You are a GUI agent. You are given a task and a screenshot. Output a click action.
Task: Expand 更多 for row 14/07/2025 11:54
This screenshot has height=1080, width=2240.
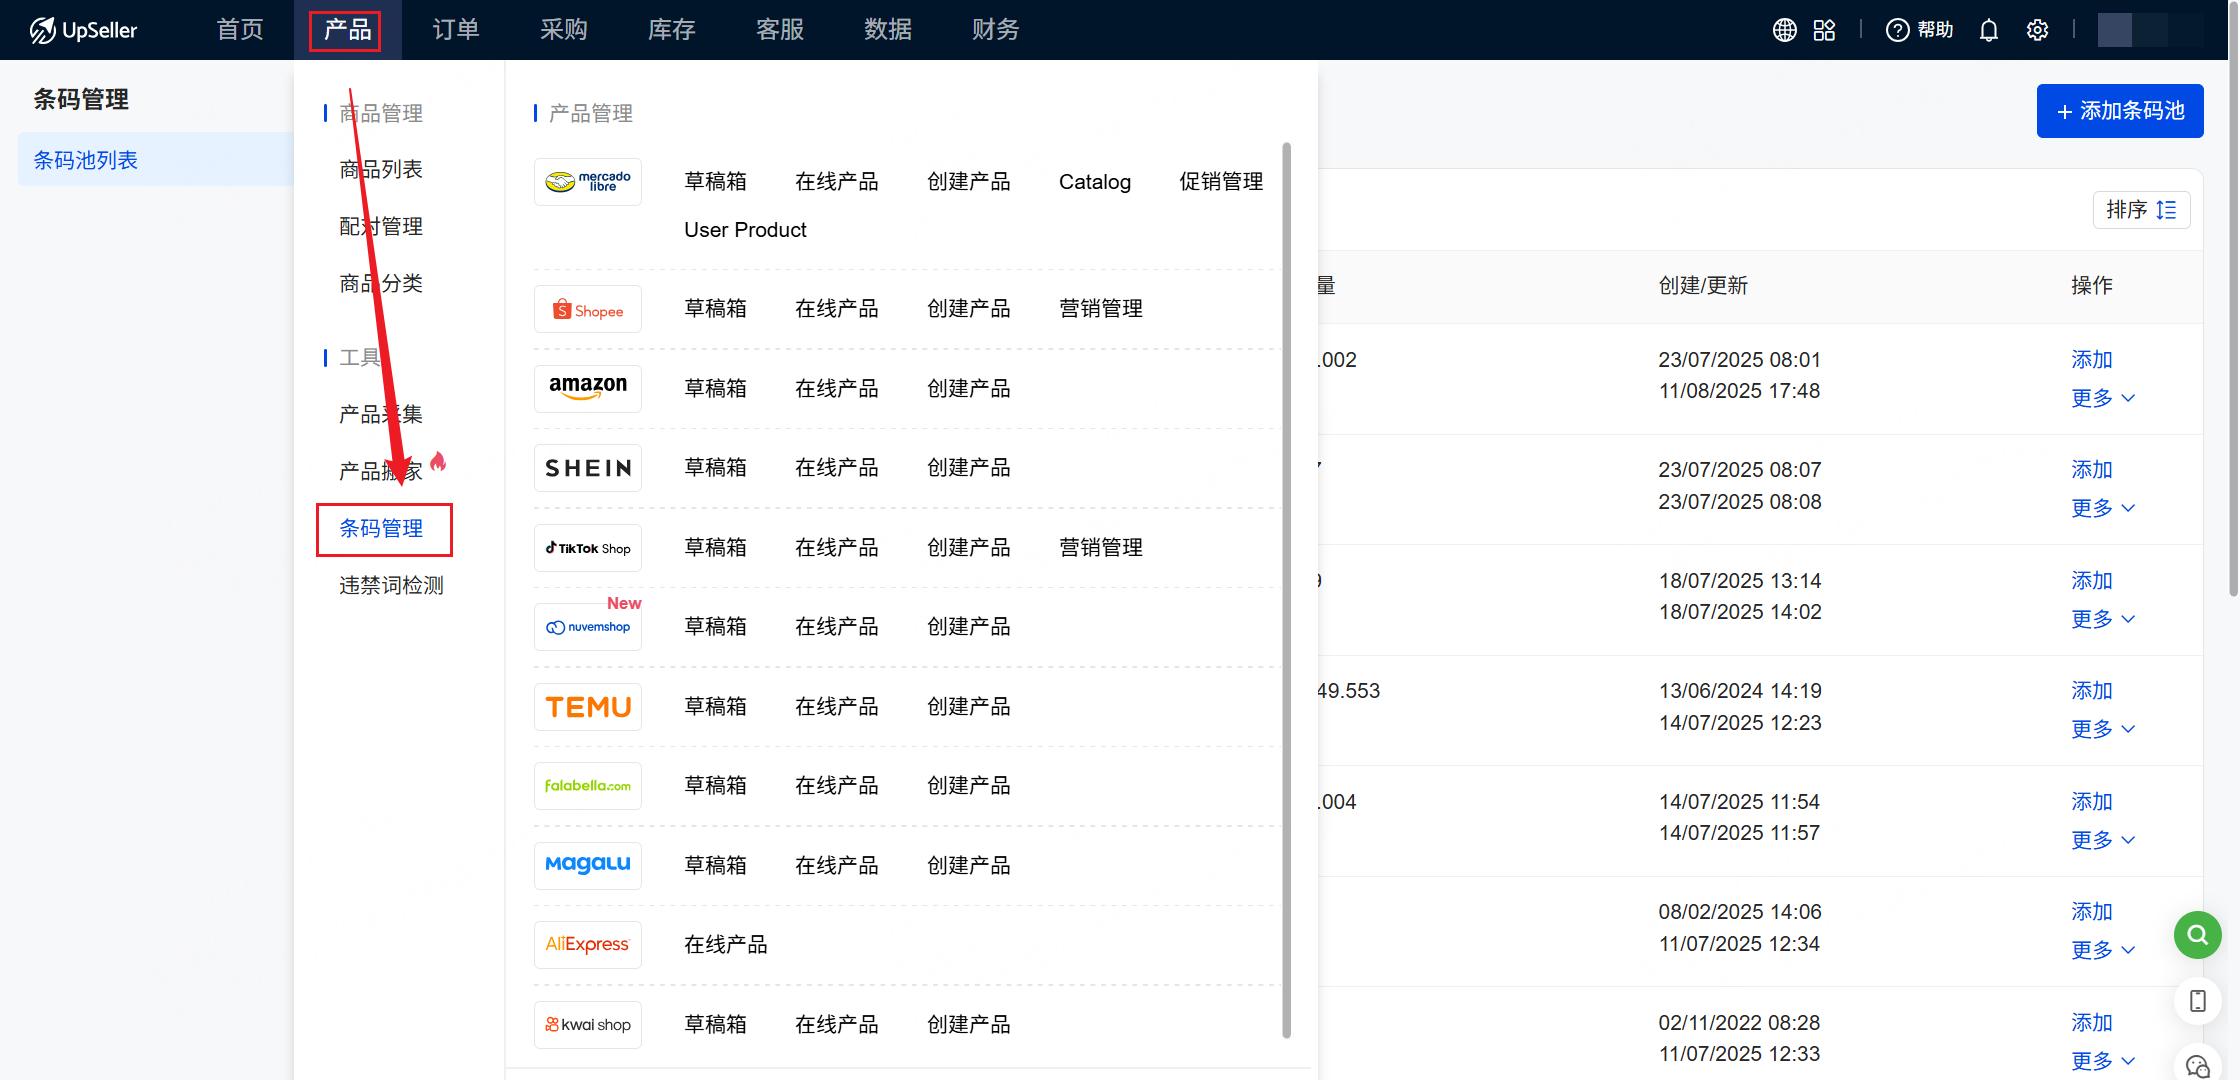[x=2102, y=840]
